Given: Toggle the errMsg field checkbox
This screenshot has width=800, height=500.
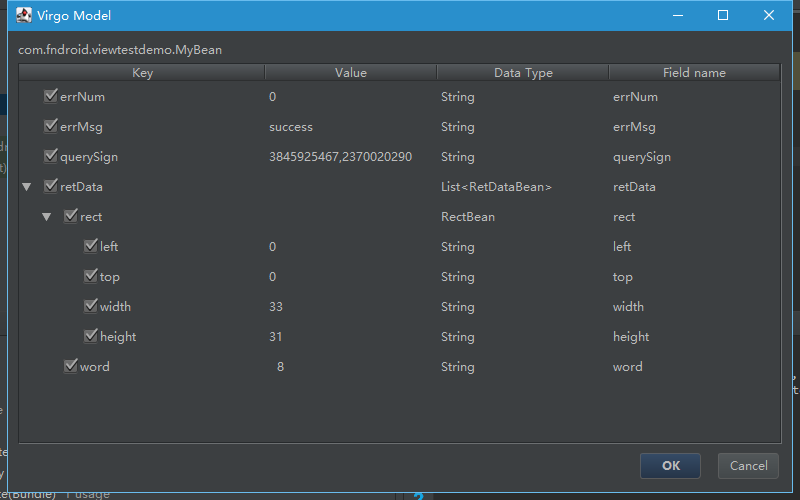Looking at the screenshot, I should coord(51,127).
